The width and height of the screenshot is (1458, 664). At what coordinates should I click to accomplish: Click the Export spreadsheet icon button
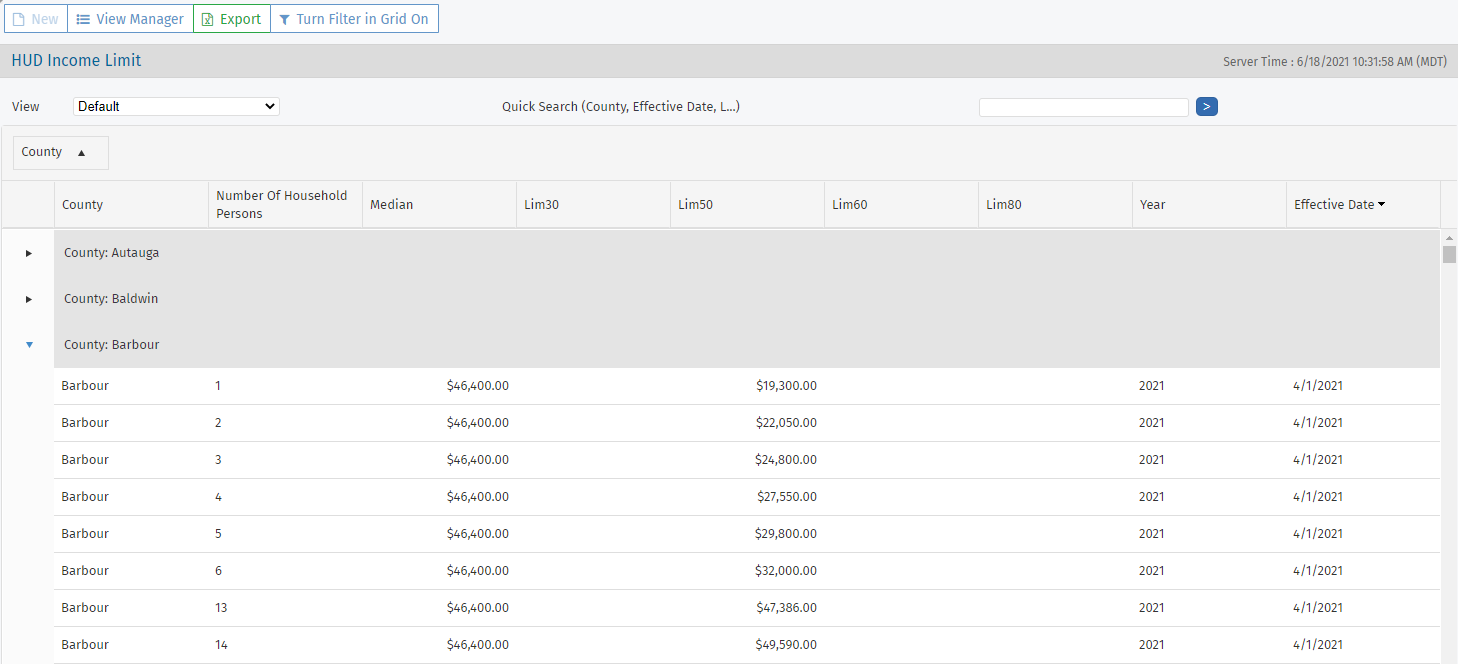tap(231, 19)
